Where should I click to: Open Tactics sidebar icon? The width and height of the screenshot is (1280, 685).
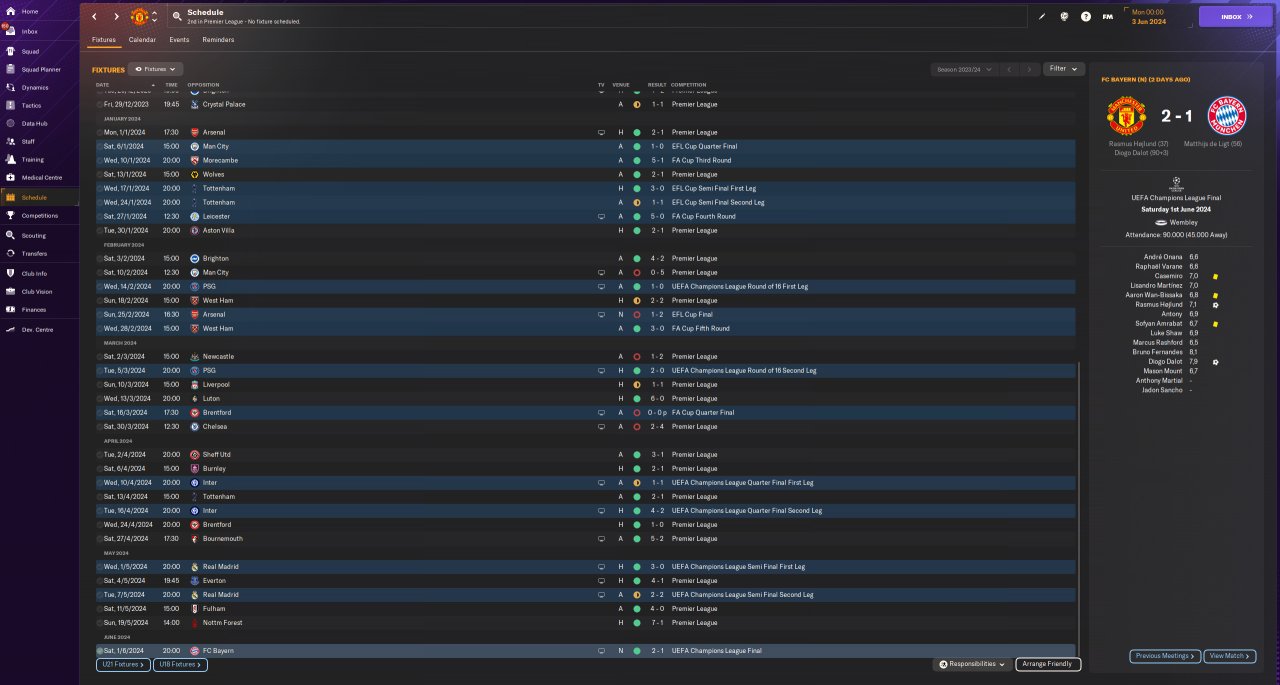9,105
